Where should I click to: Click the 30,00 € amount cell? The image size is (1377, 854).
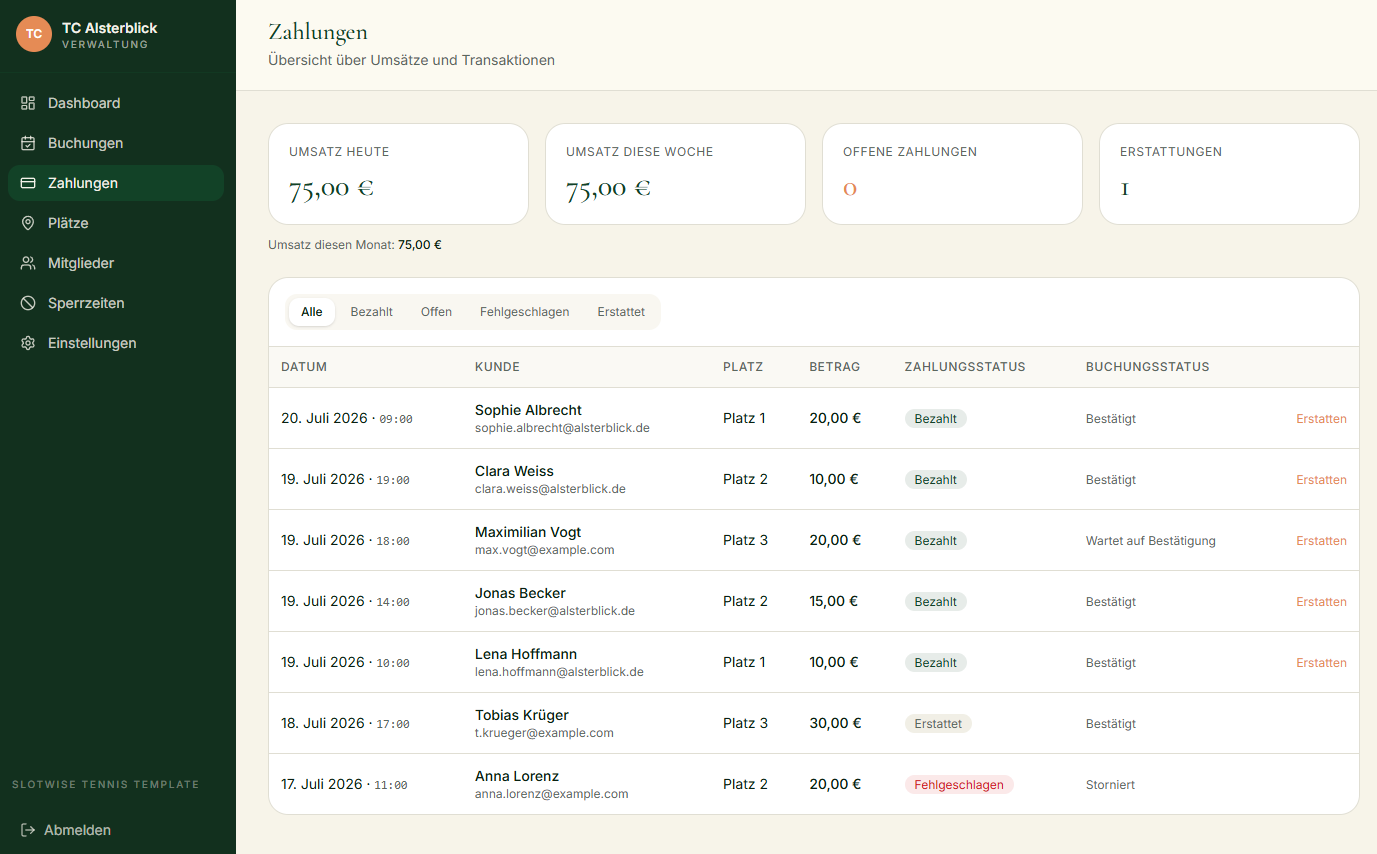pos(835,723)
